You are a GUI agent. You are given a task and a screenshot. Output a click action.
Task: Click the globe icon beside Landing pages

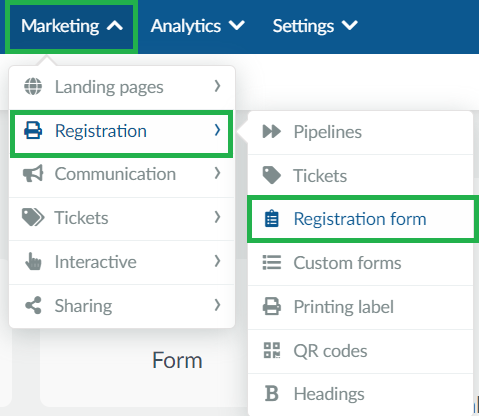(x=33, y=86)
